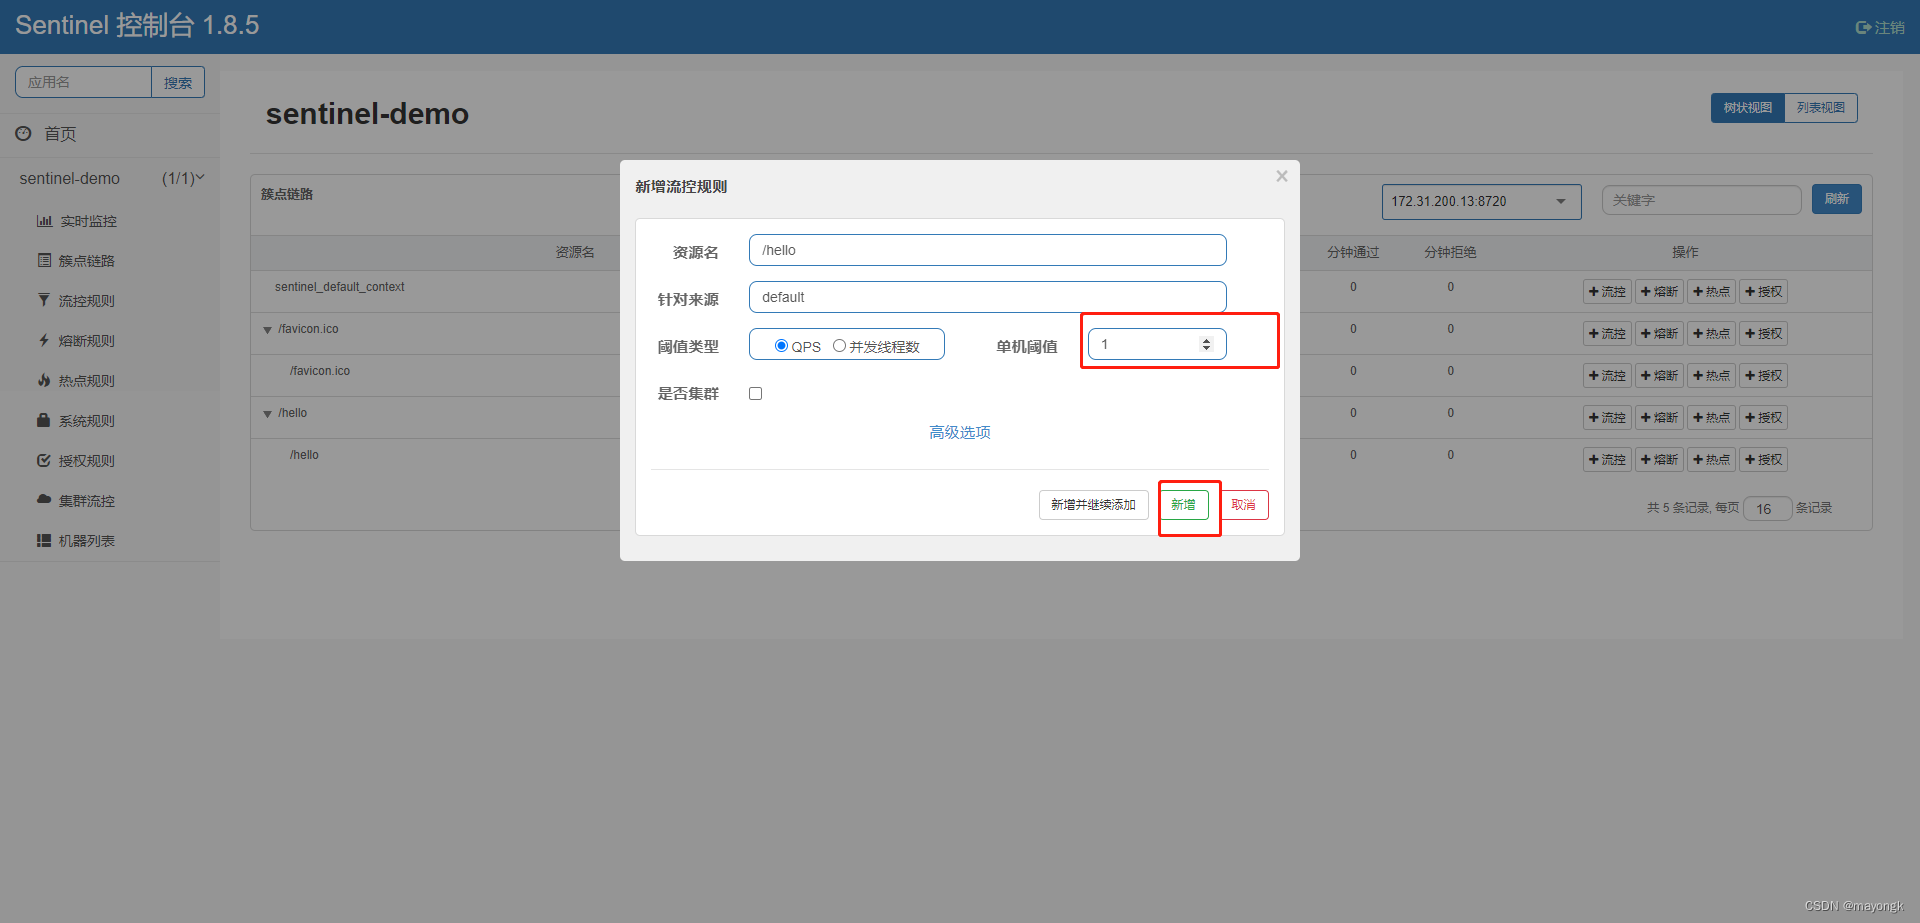Open 高级选项 advanced options
The image size is (1920, 923).
point(958,432)
